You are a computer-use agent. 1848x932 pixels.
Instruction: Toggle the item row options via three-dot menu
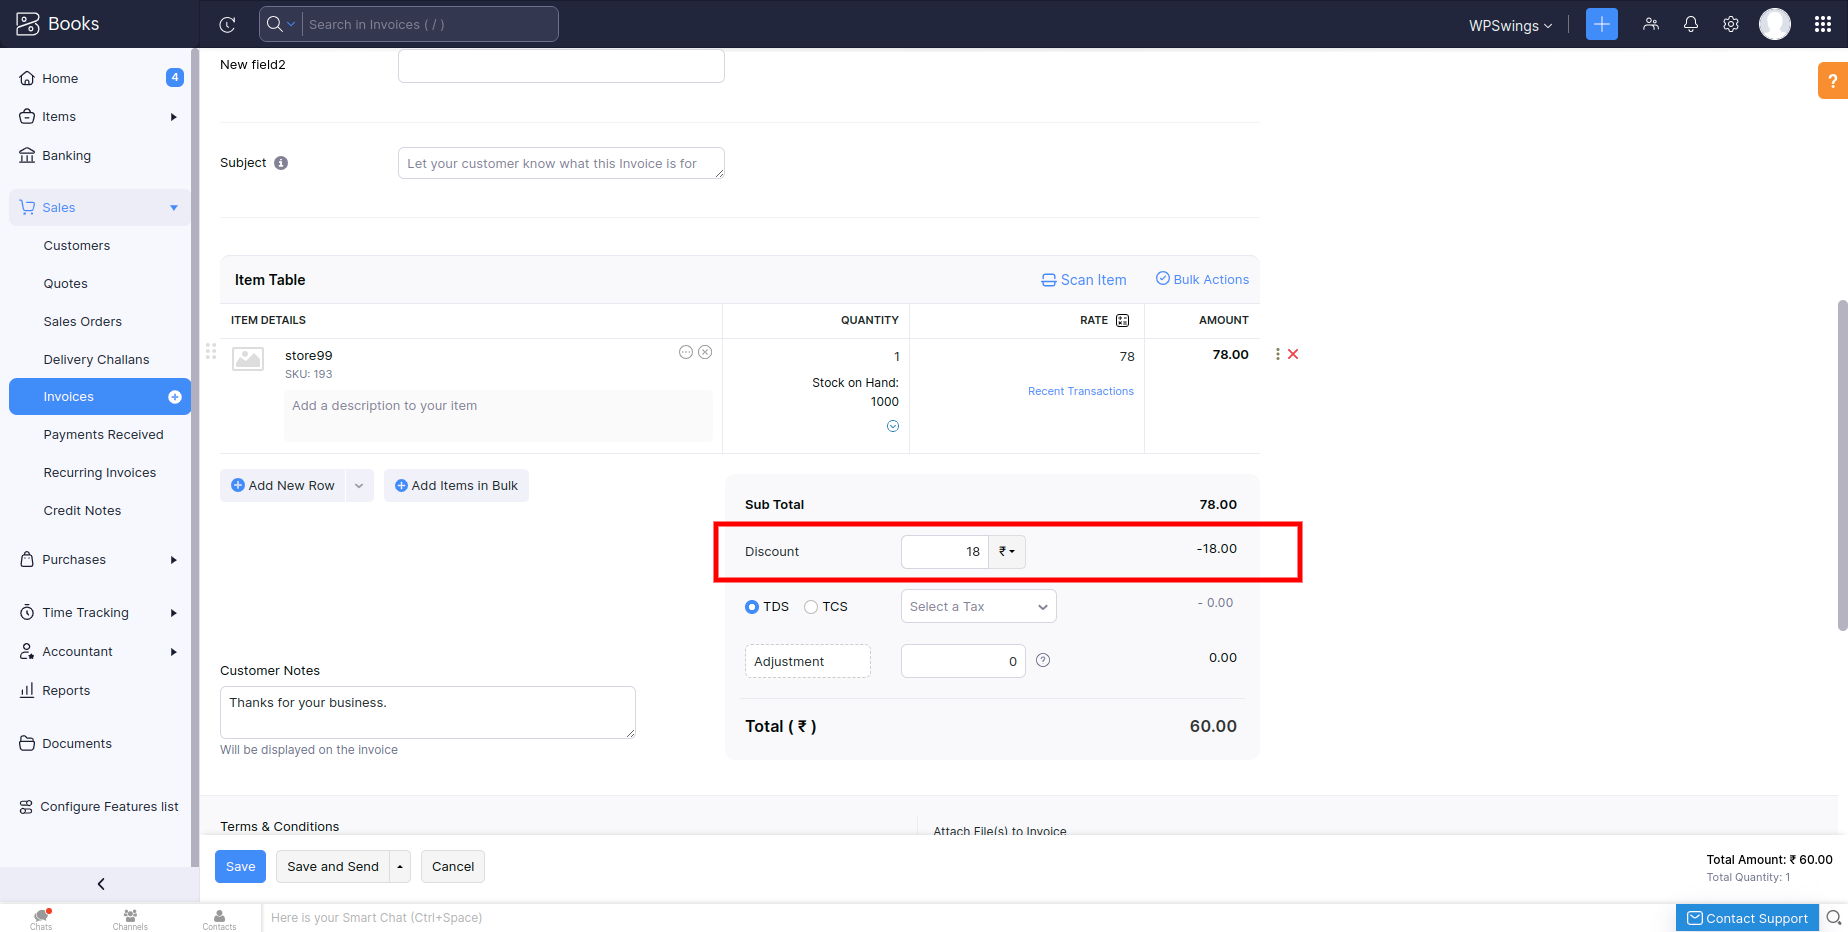tap(1276, 354)
